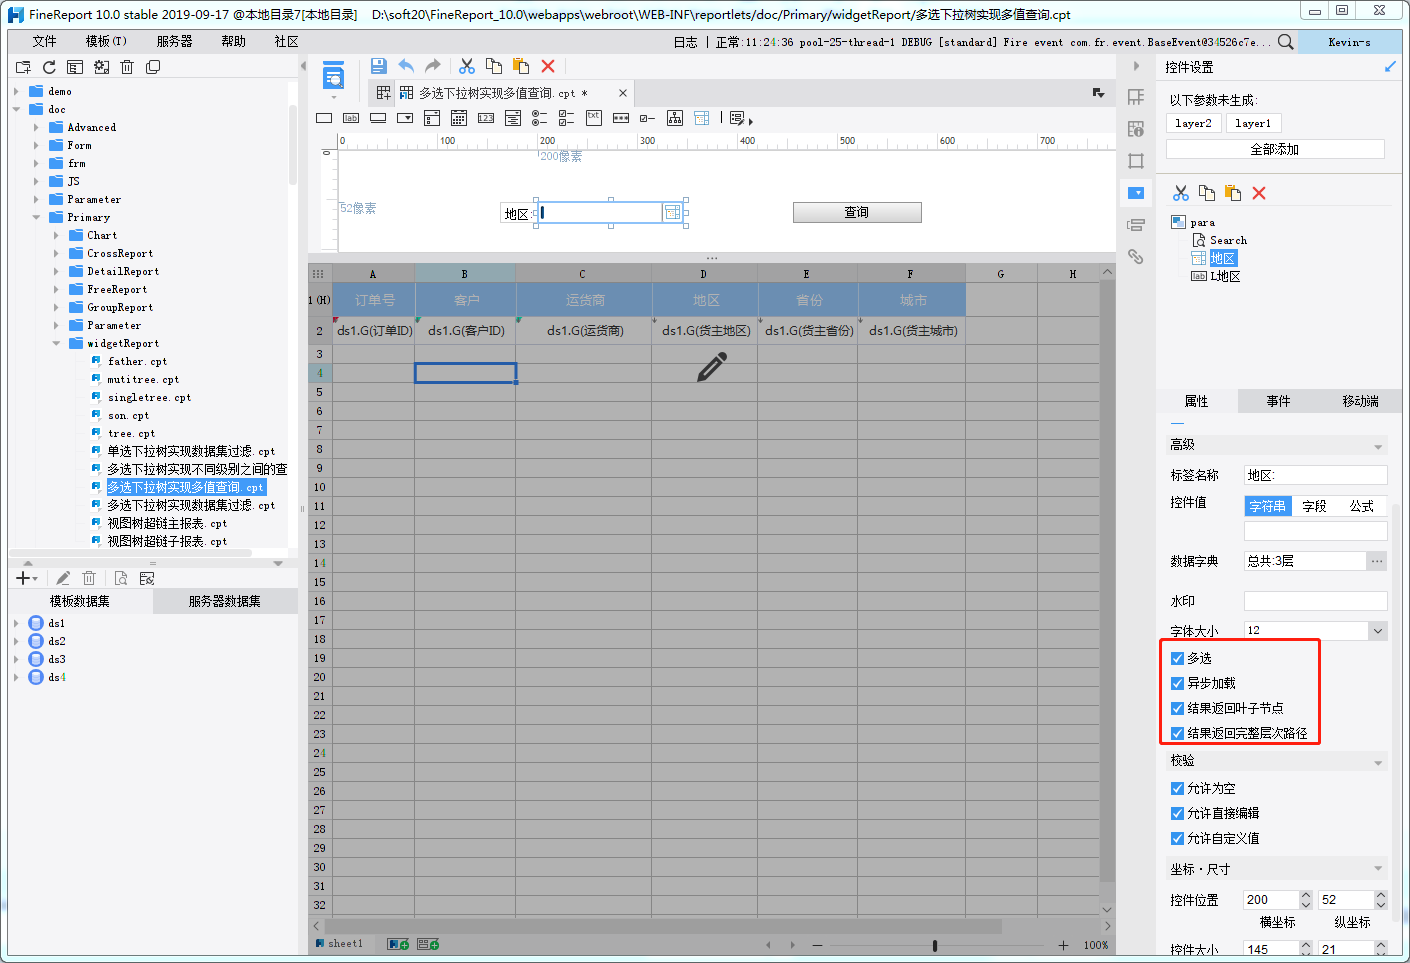The image size is (1410, 963).
Task: Open the 文件 menu
Action: [44, 41]
